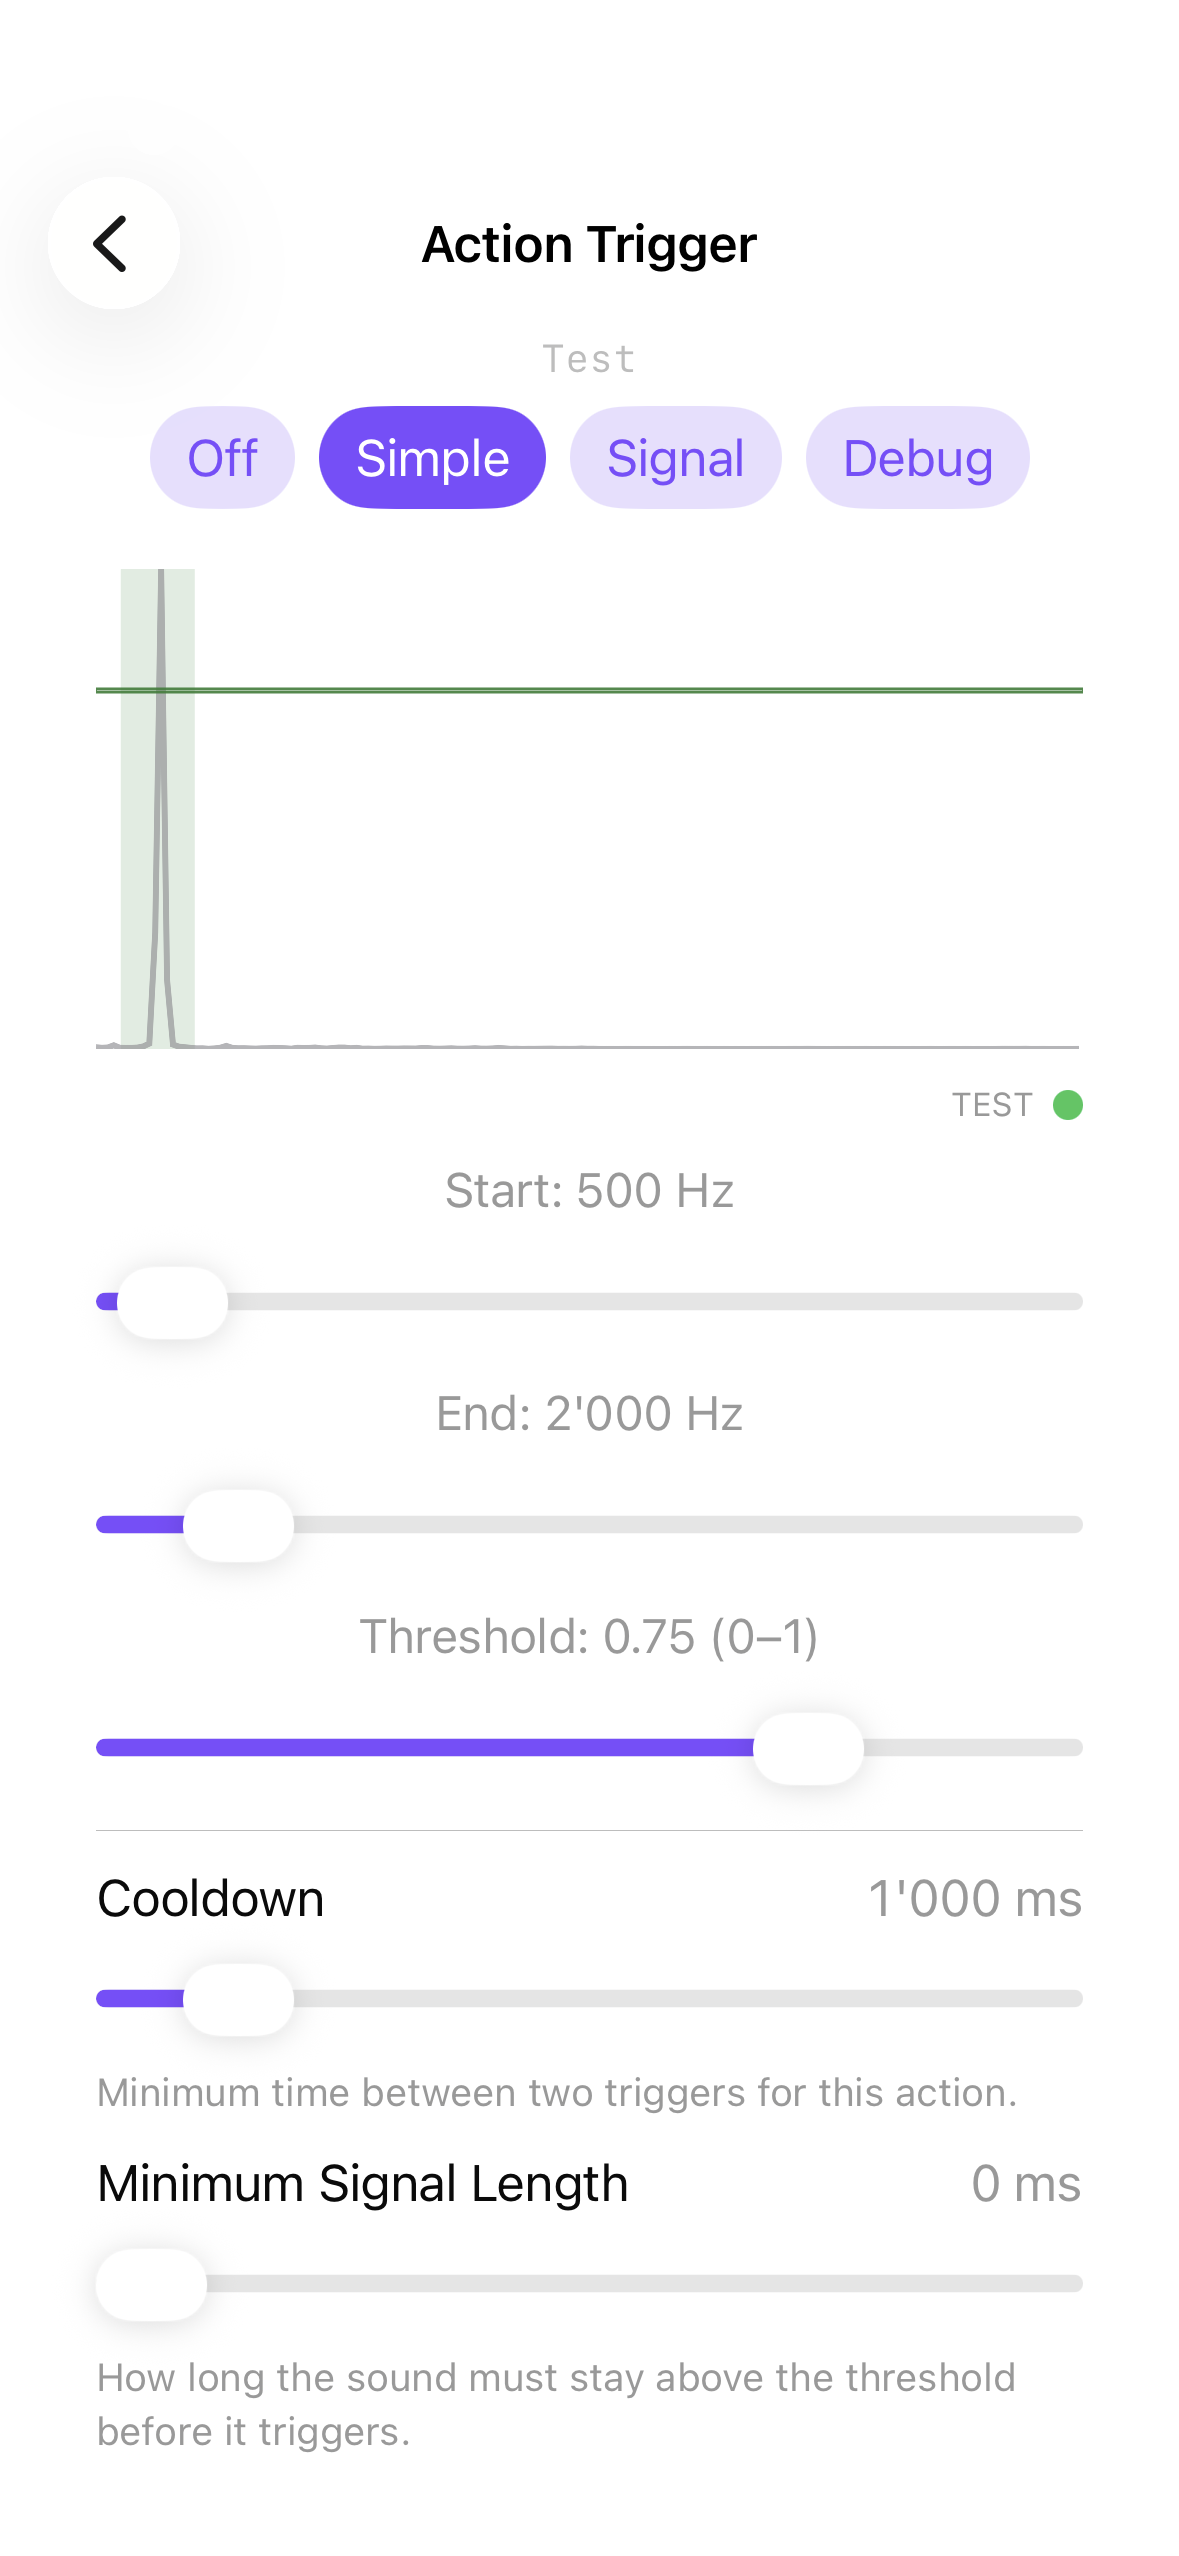This screenshot has width=1179, height=2556.
Task: Tap the End: 2'000 Hz label
Action: (589, 1413)
